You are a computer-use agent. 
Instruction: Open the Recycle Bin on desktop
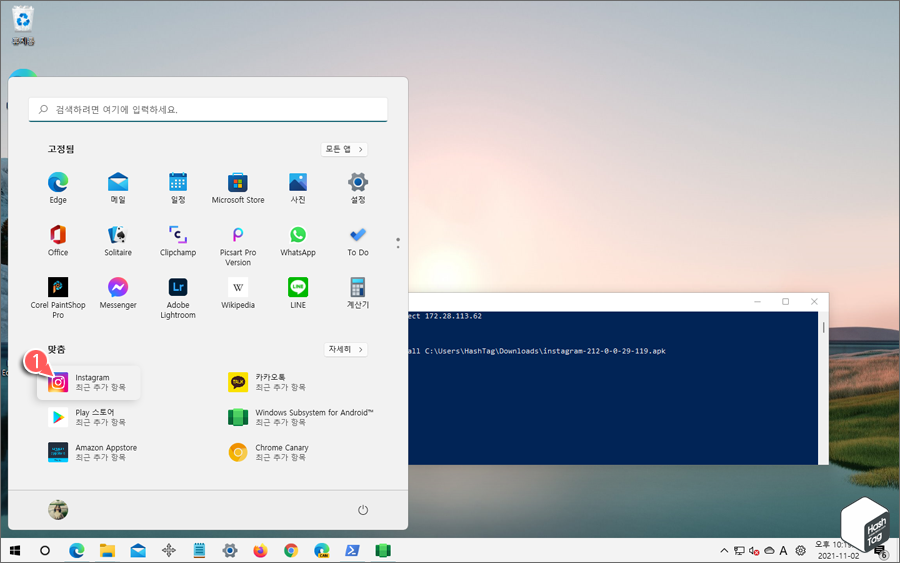(x=23, y=26)
